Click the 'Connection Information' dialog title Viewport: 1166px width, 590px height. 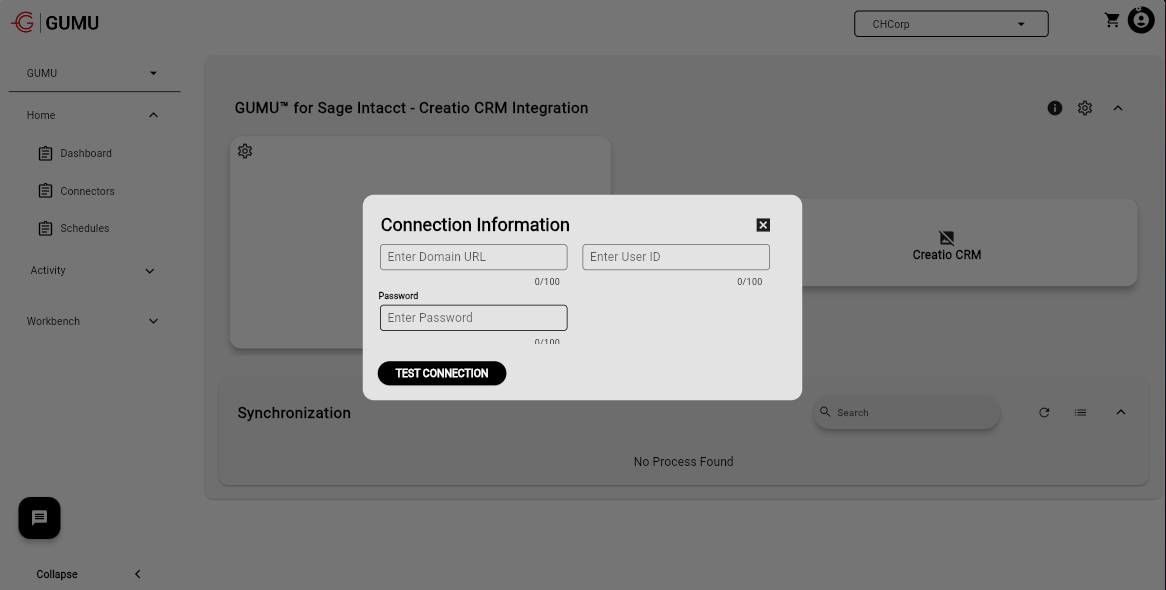click(x=475, y=225)
